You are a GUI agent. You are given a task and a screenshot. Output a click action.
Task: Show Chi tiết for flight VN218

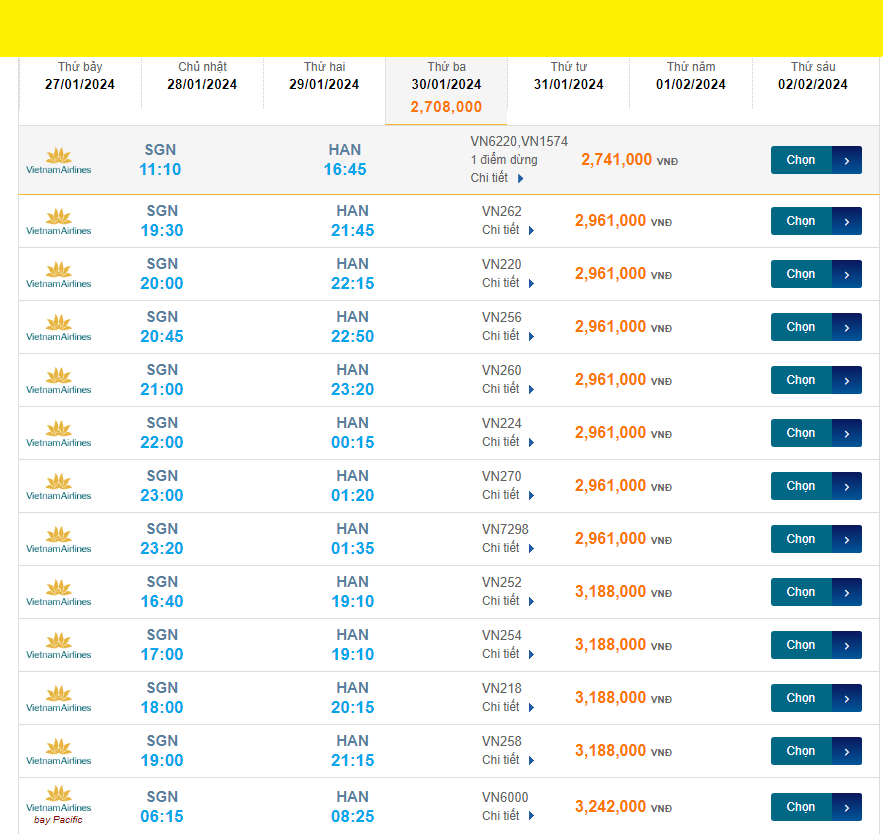click(x=508, y=707)
